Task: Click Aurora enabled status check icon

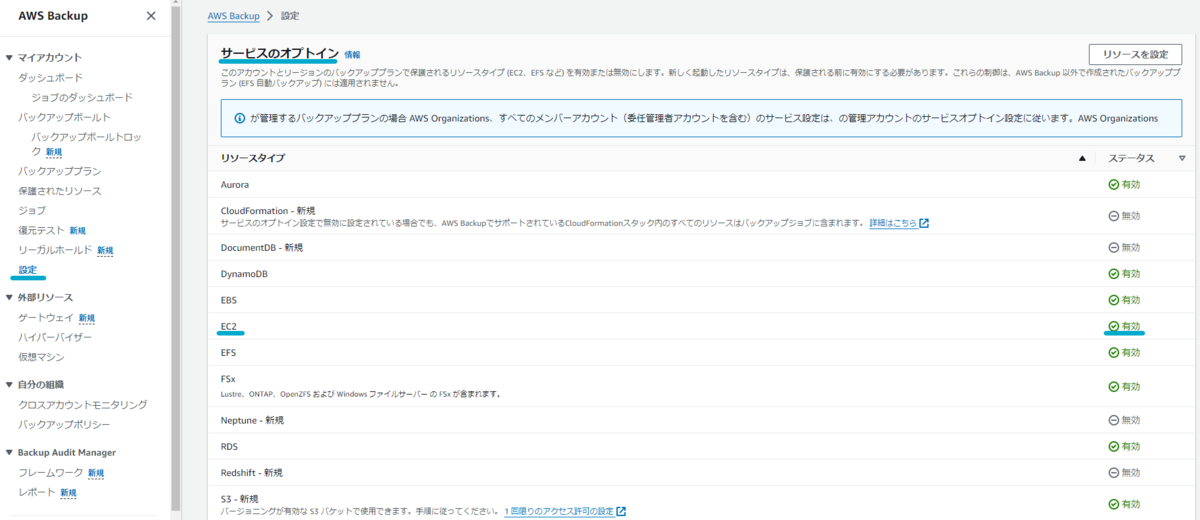Action: pyautogui.click(x=1113, y=184)
